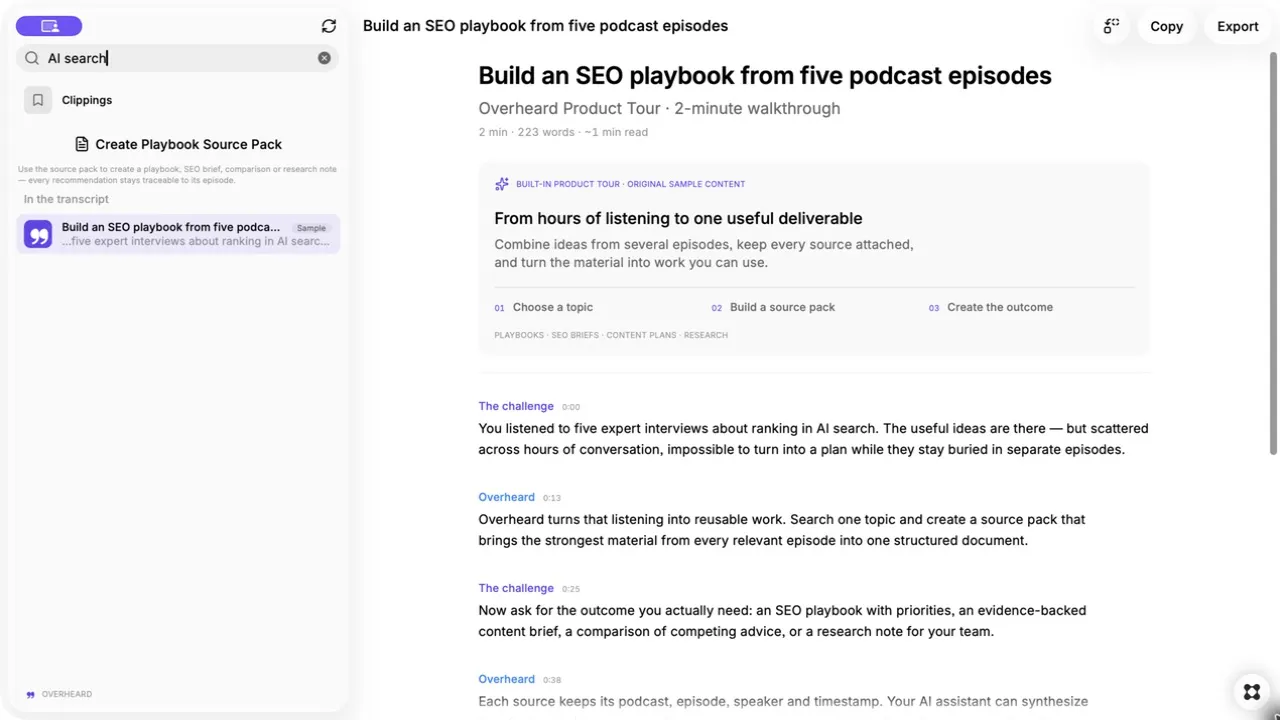Select step 03 Create the outcome
The height and width of the screenshot is (720, 1280).
tap(991, 307)
